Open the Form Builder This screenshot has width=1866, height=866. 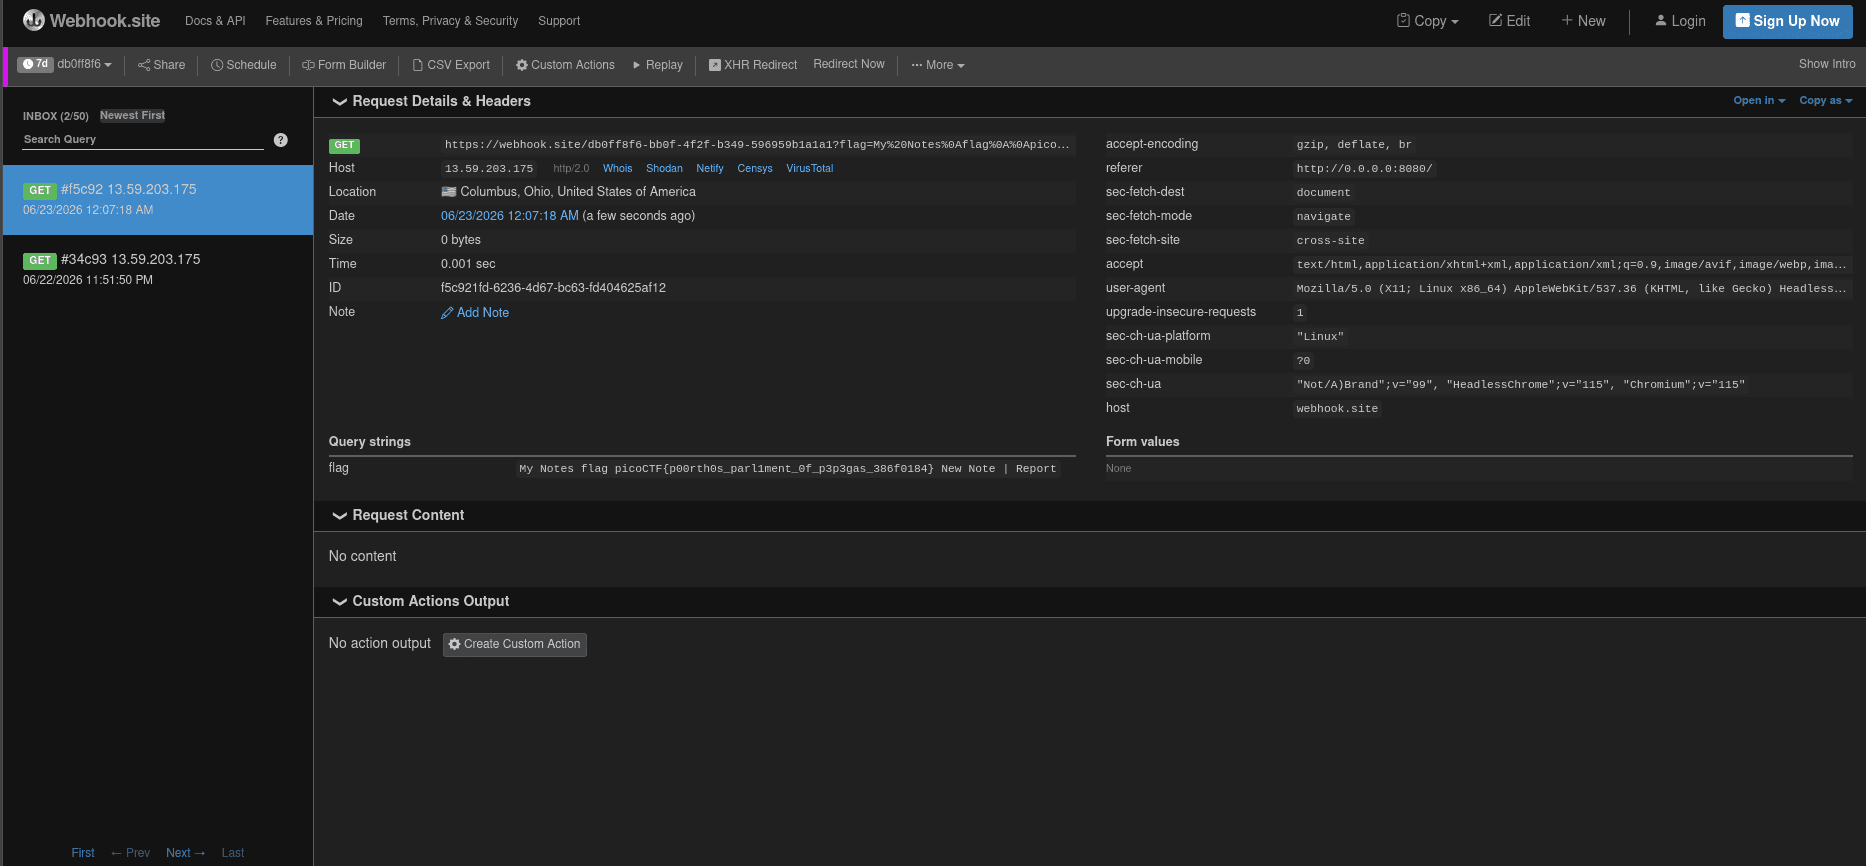click(344, 65)
